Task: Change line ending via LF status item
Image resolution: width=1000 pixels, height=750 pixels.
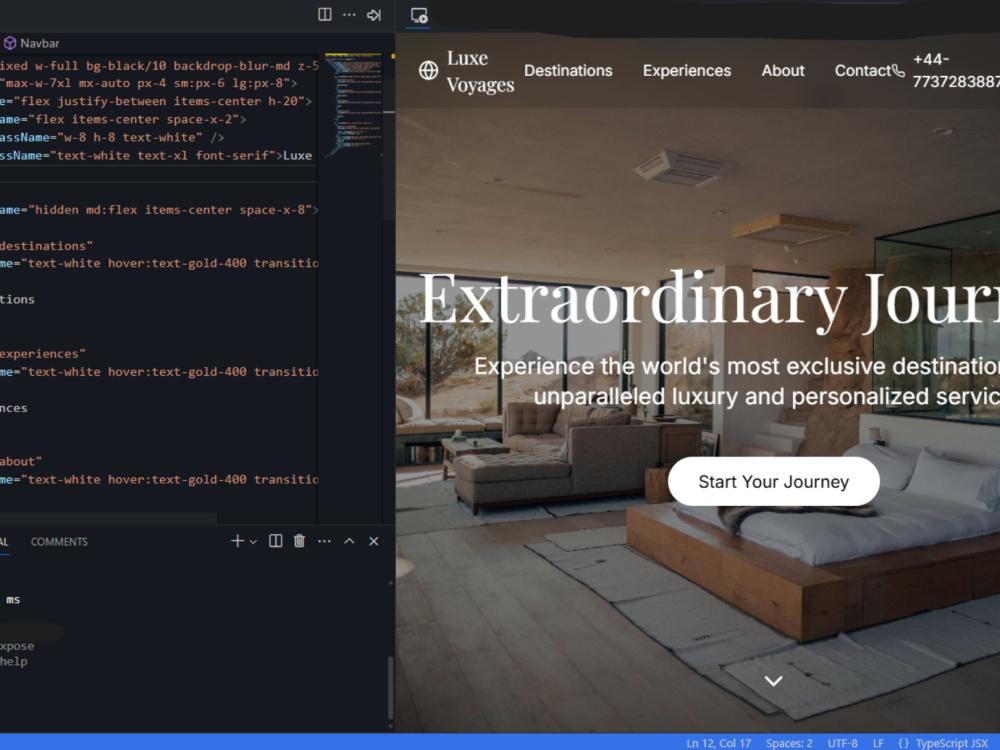Action: [878, 743]
